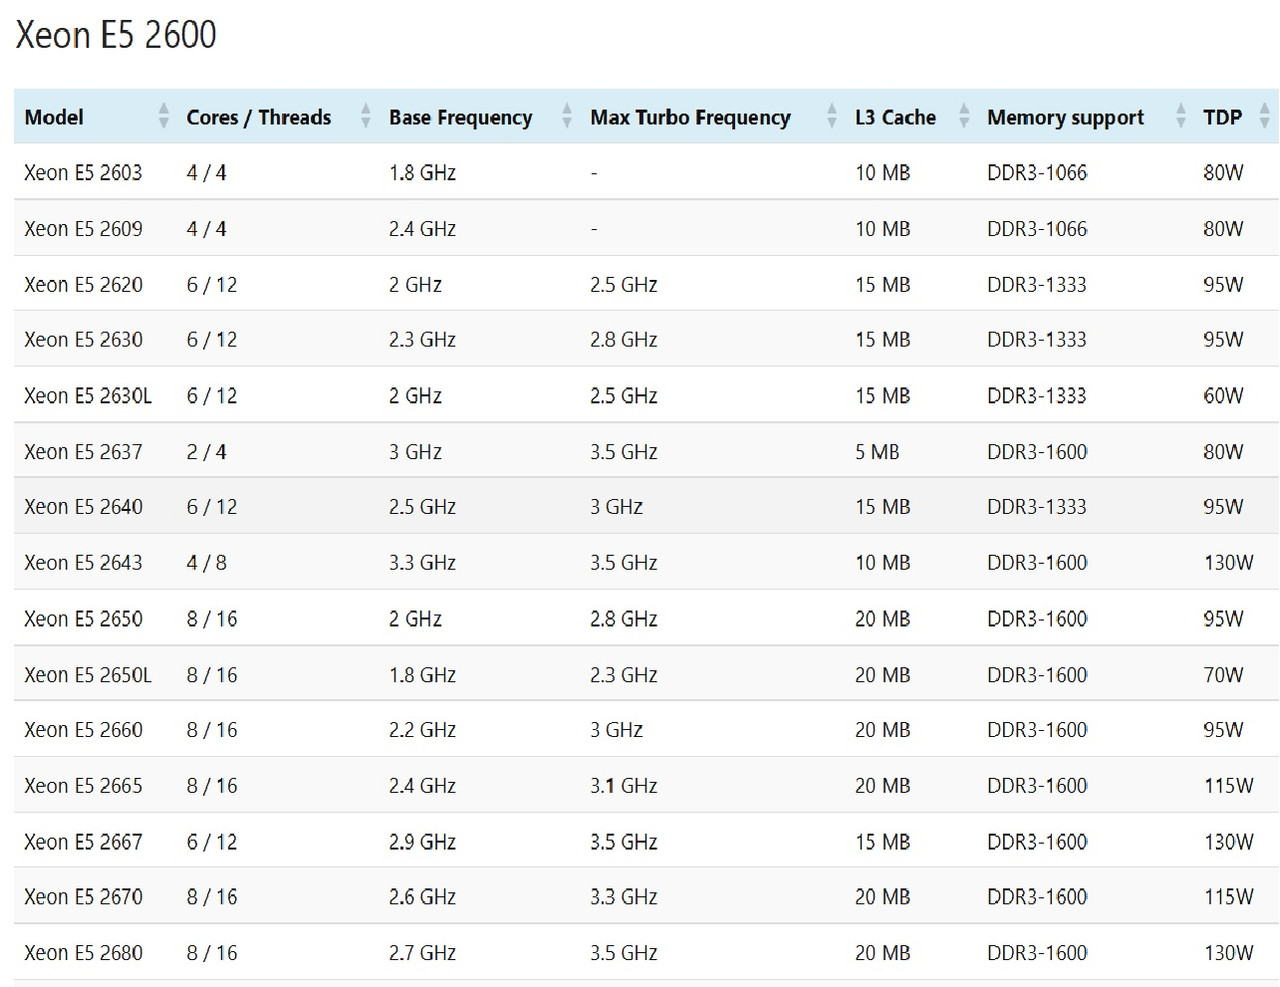This screenshot has height=987, width=1280.
Task: Click DDR3-1066 memory cell of E5 2603
Action: click(x=1037, y=172)
